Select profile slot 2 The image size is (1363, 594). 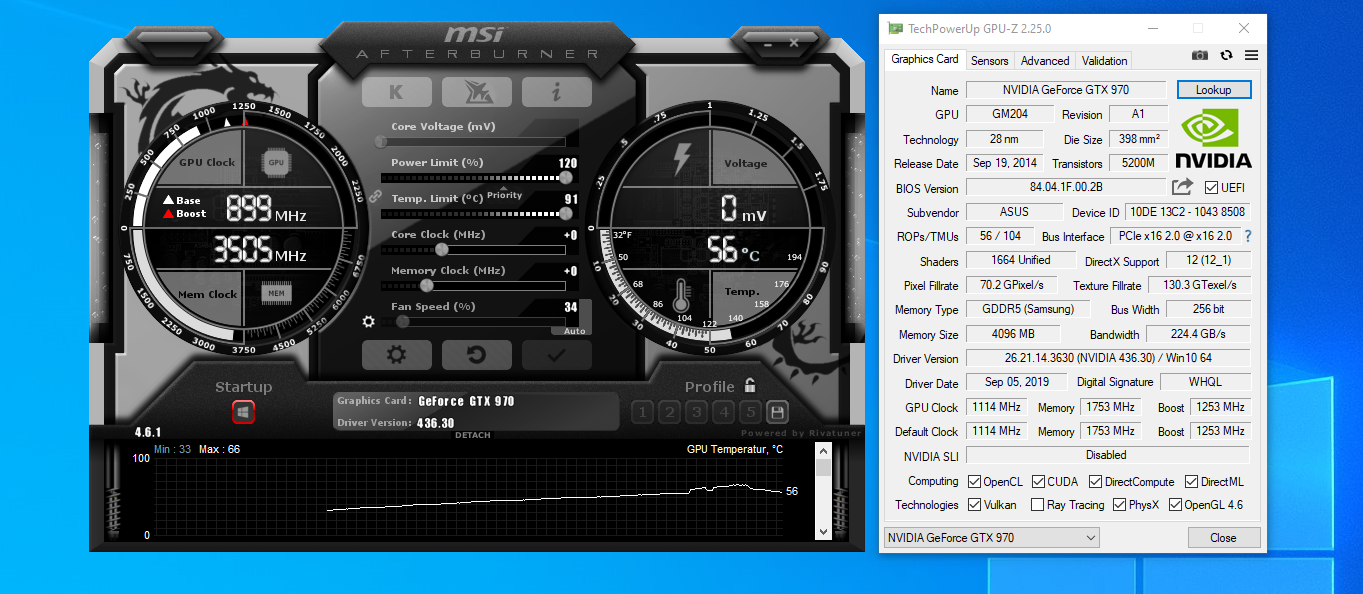pyautogui.click(x=669, y=411)
